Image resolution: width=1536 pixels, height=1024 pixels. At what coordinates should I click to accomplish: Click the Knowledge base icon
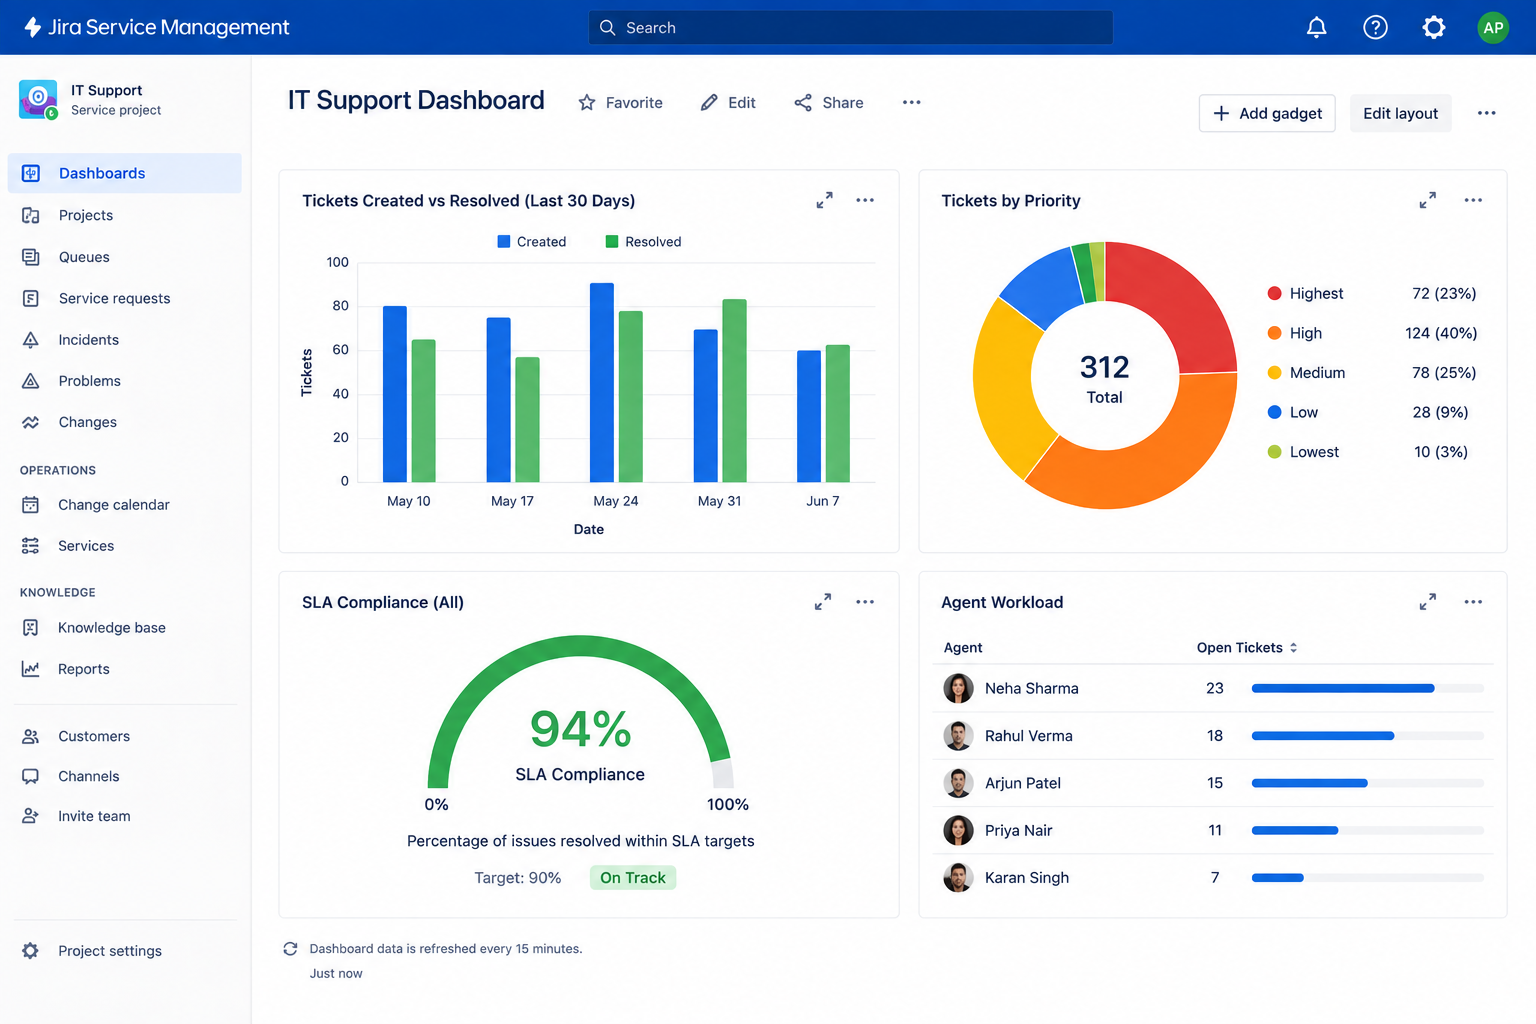(x=31, y=628)
